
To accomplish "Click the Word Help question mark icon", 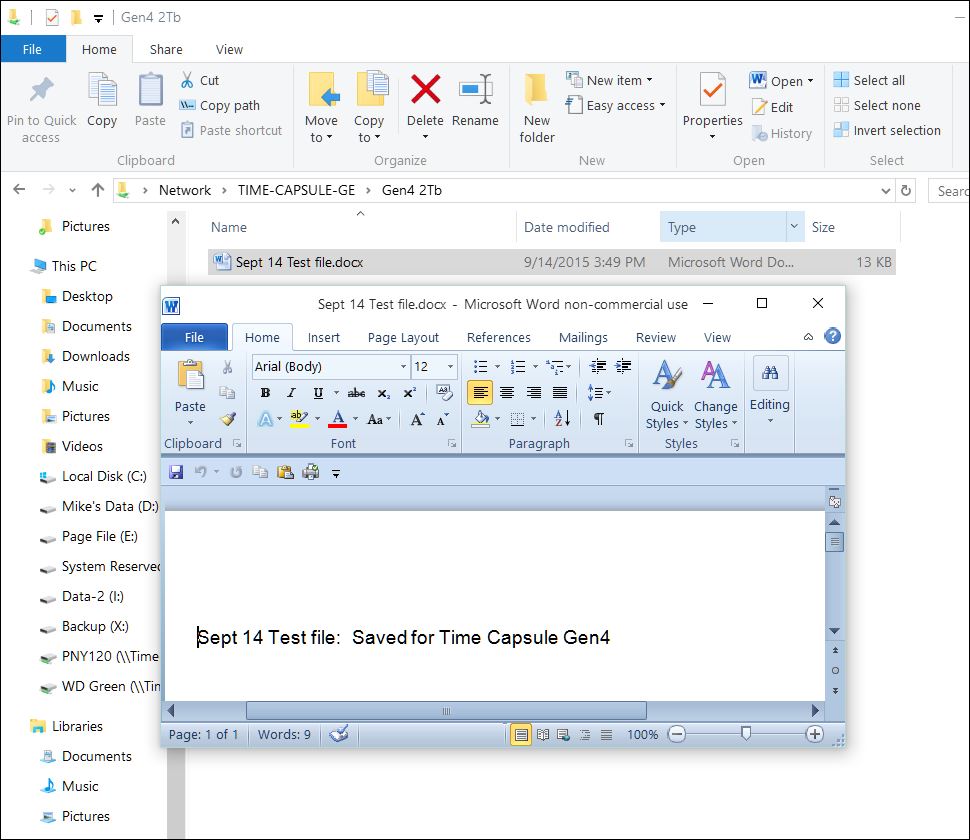I will point(833,336).
